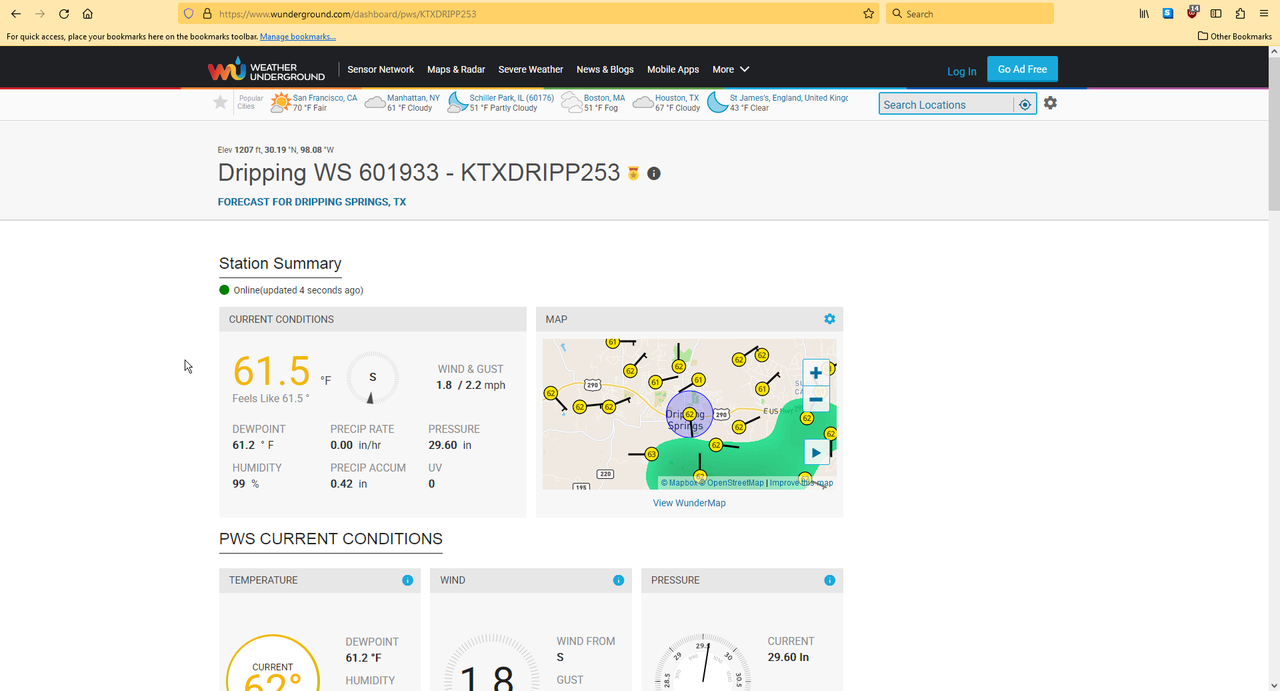
Task: Click the Manage bookmarks link
Action: [298, 36]
